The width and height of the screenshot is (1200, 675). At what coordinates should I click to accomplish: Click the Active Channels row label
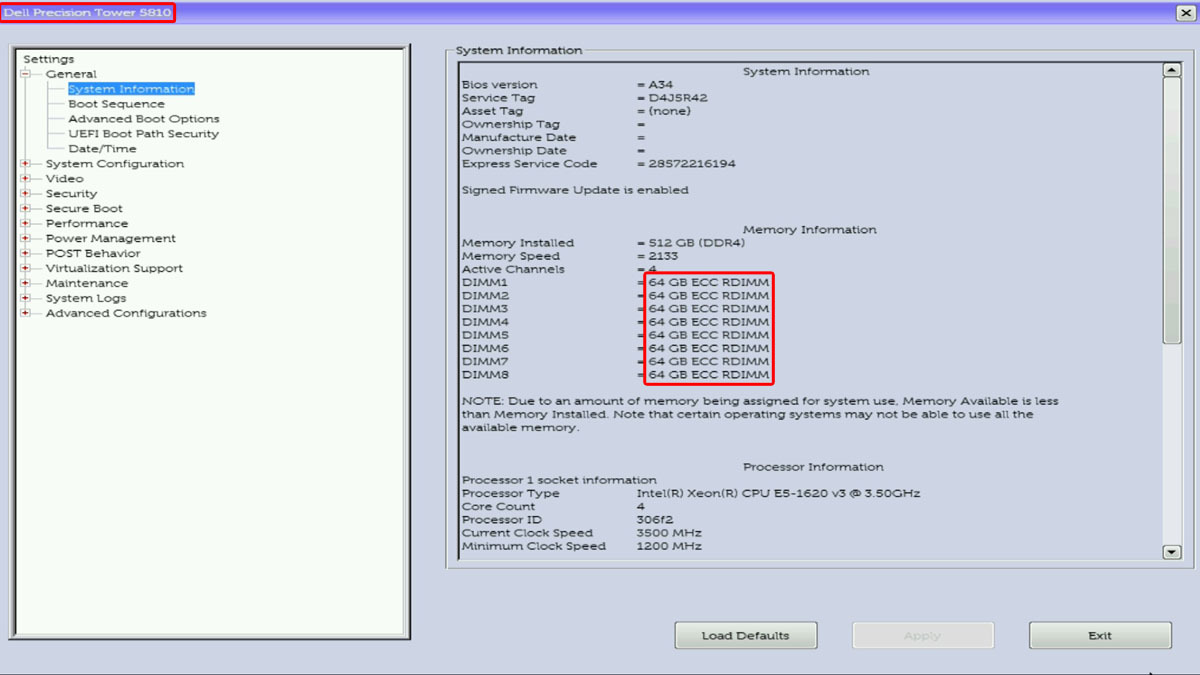point(513,270)
